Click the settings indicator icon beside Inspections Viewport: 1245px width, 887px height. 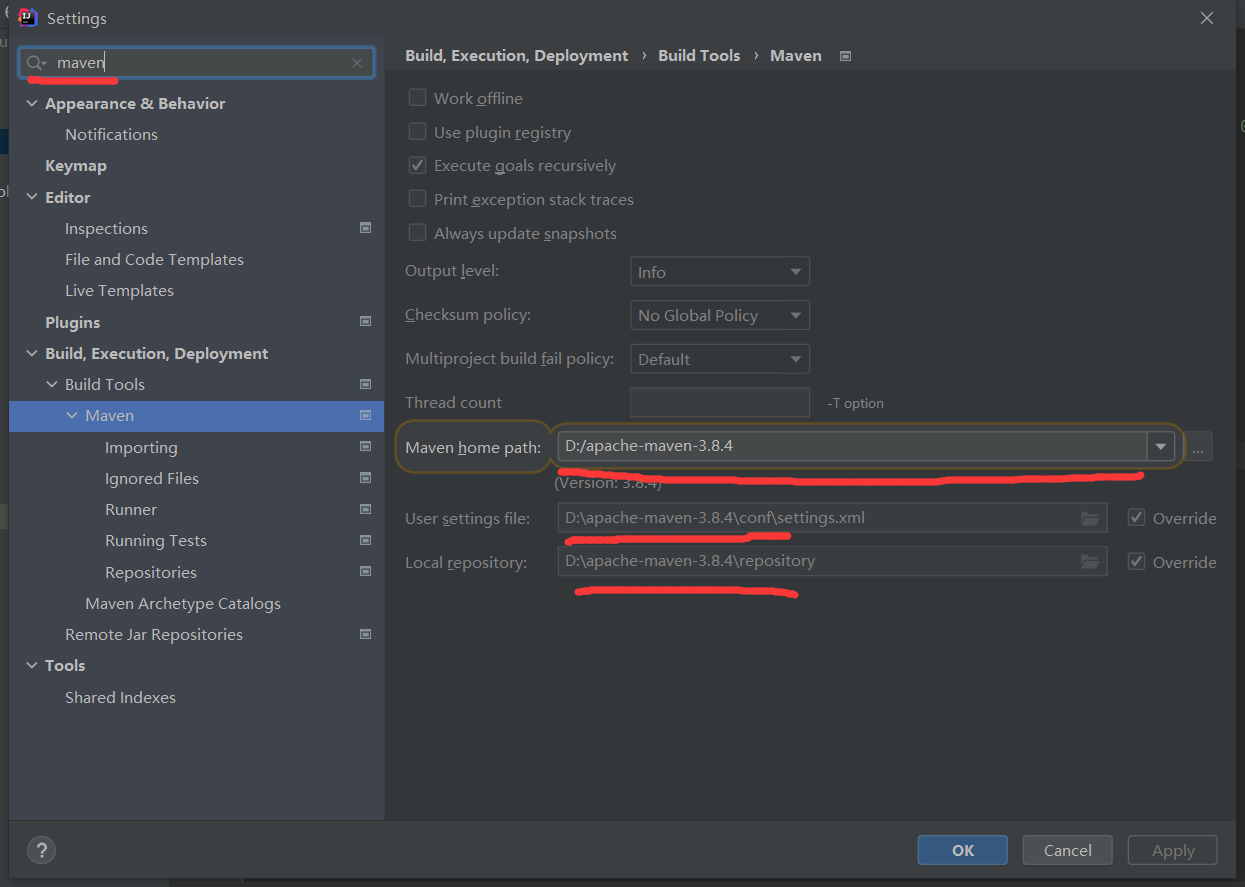[x=365, y=228]
